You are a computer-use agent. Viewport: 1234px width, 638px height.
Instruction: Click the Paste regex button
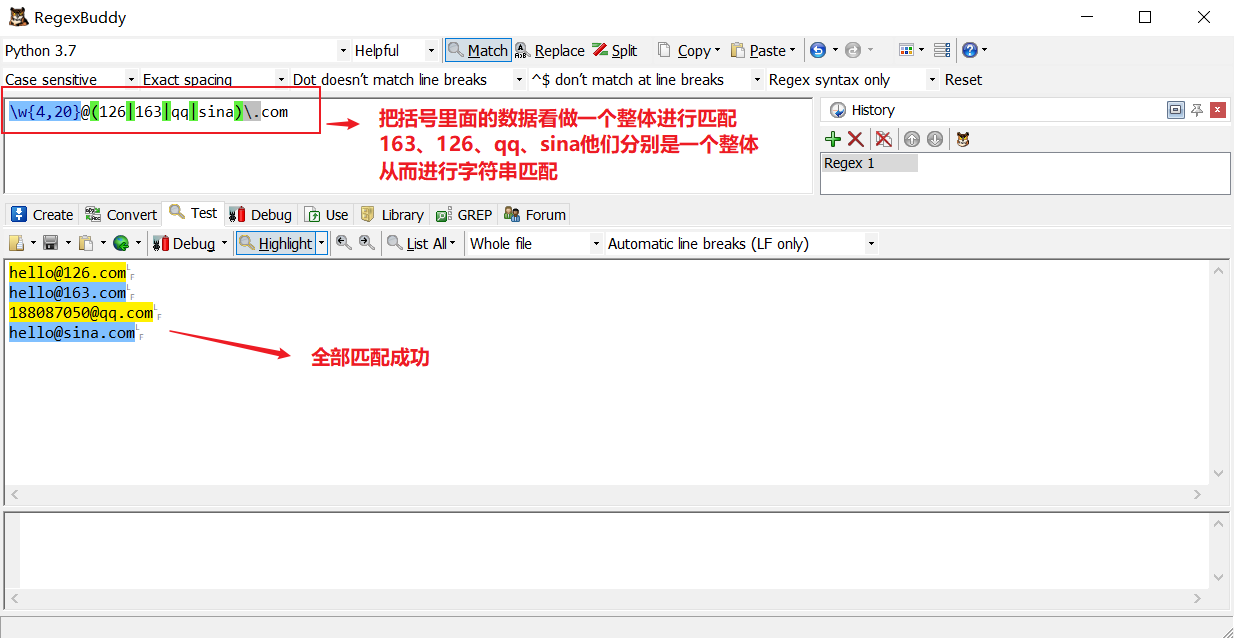coord(758,50)
